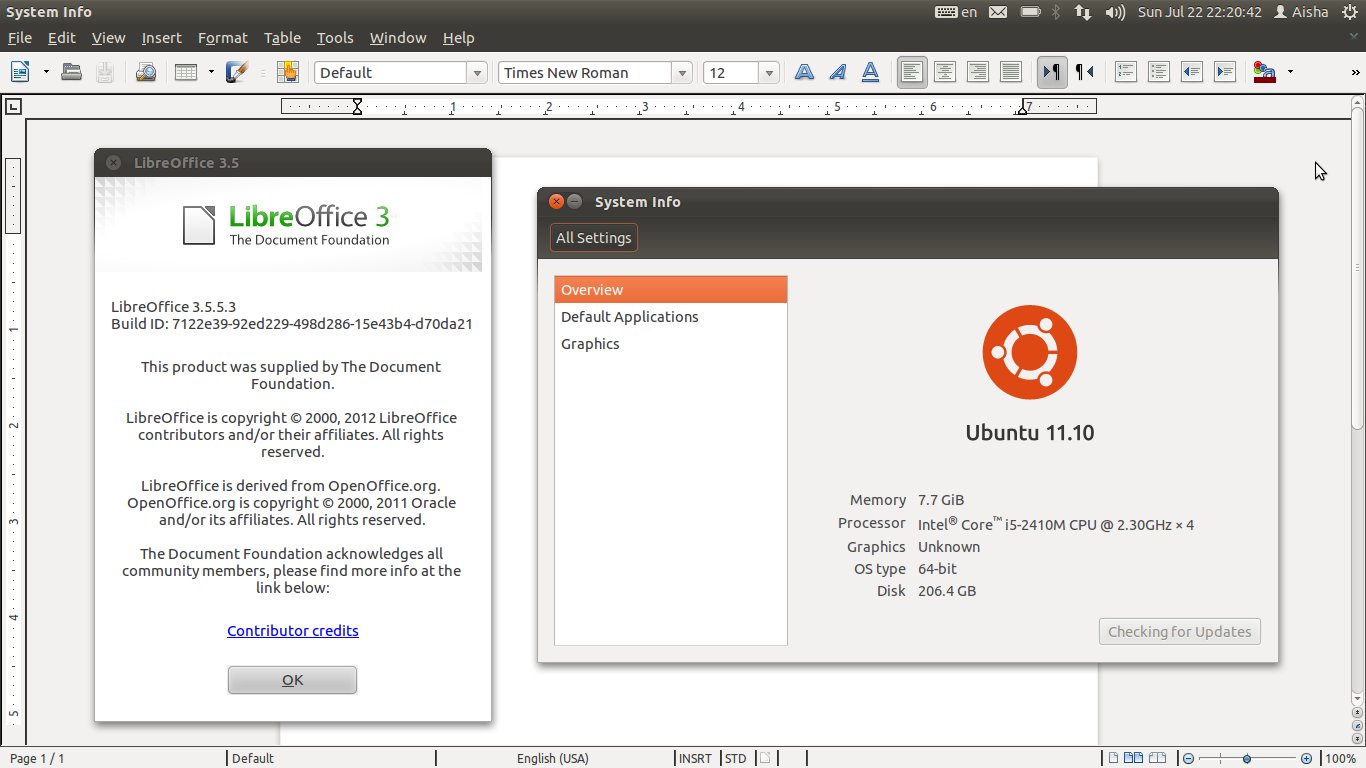Select Overview in System Info sidebar

(671, 290)
